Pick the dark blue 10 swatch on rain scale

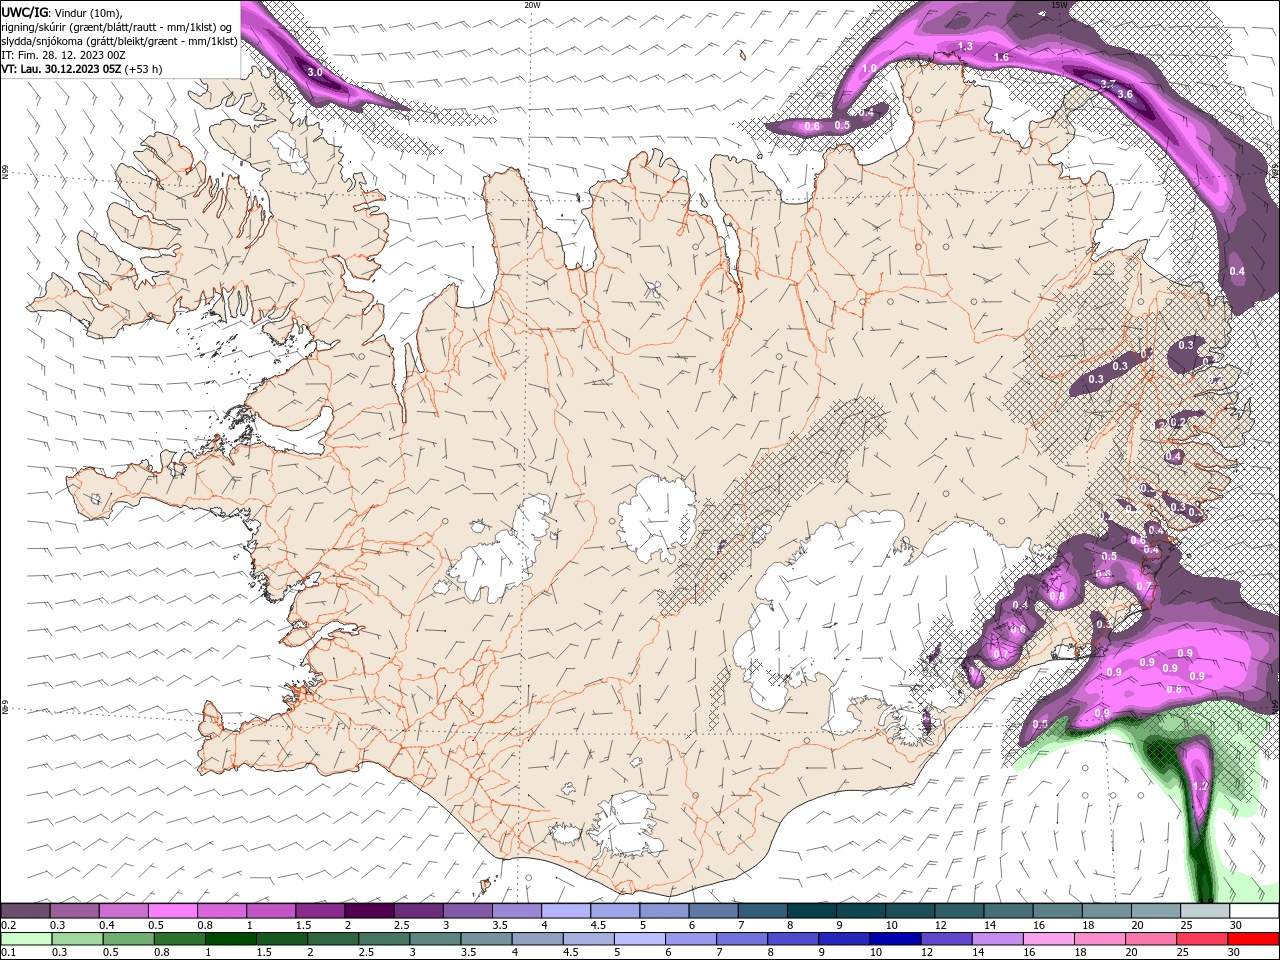(893, 939)
